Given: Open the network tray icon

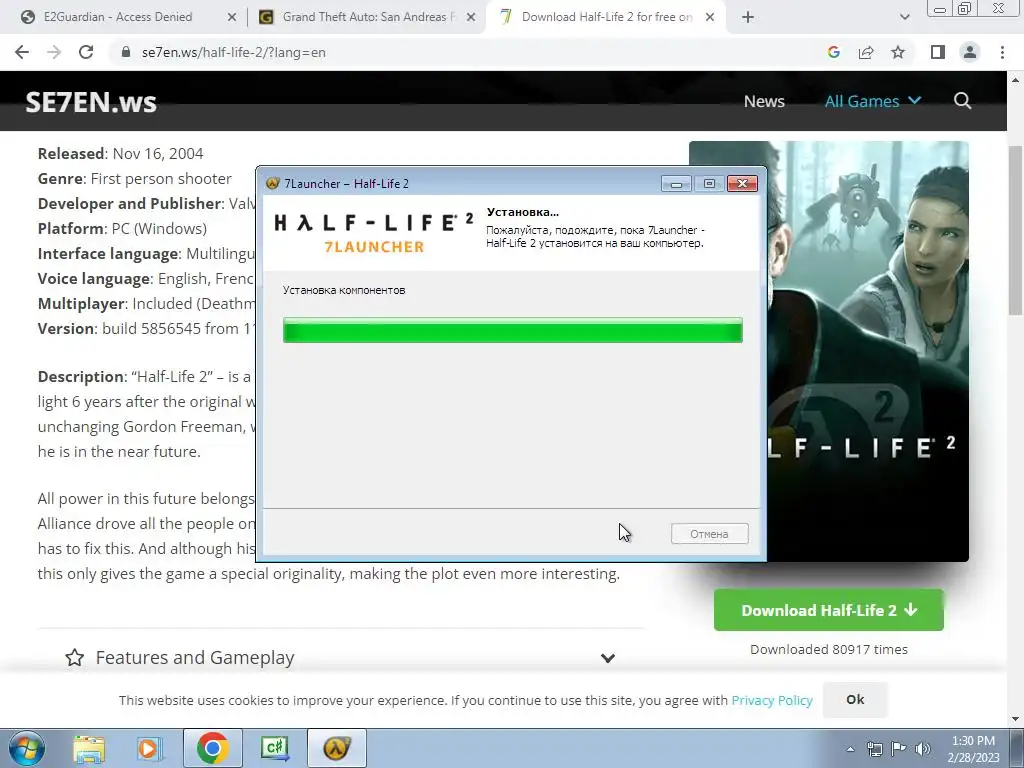Looking at the screenshot, I should click(874, 749).
